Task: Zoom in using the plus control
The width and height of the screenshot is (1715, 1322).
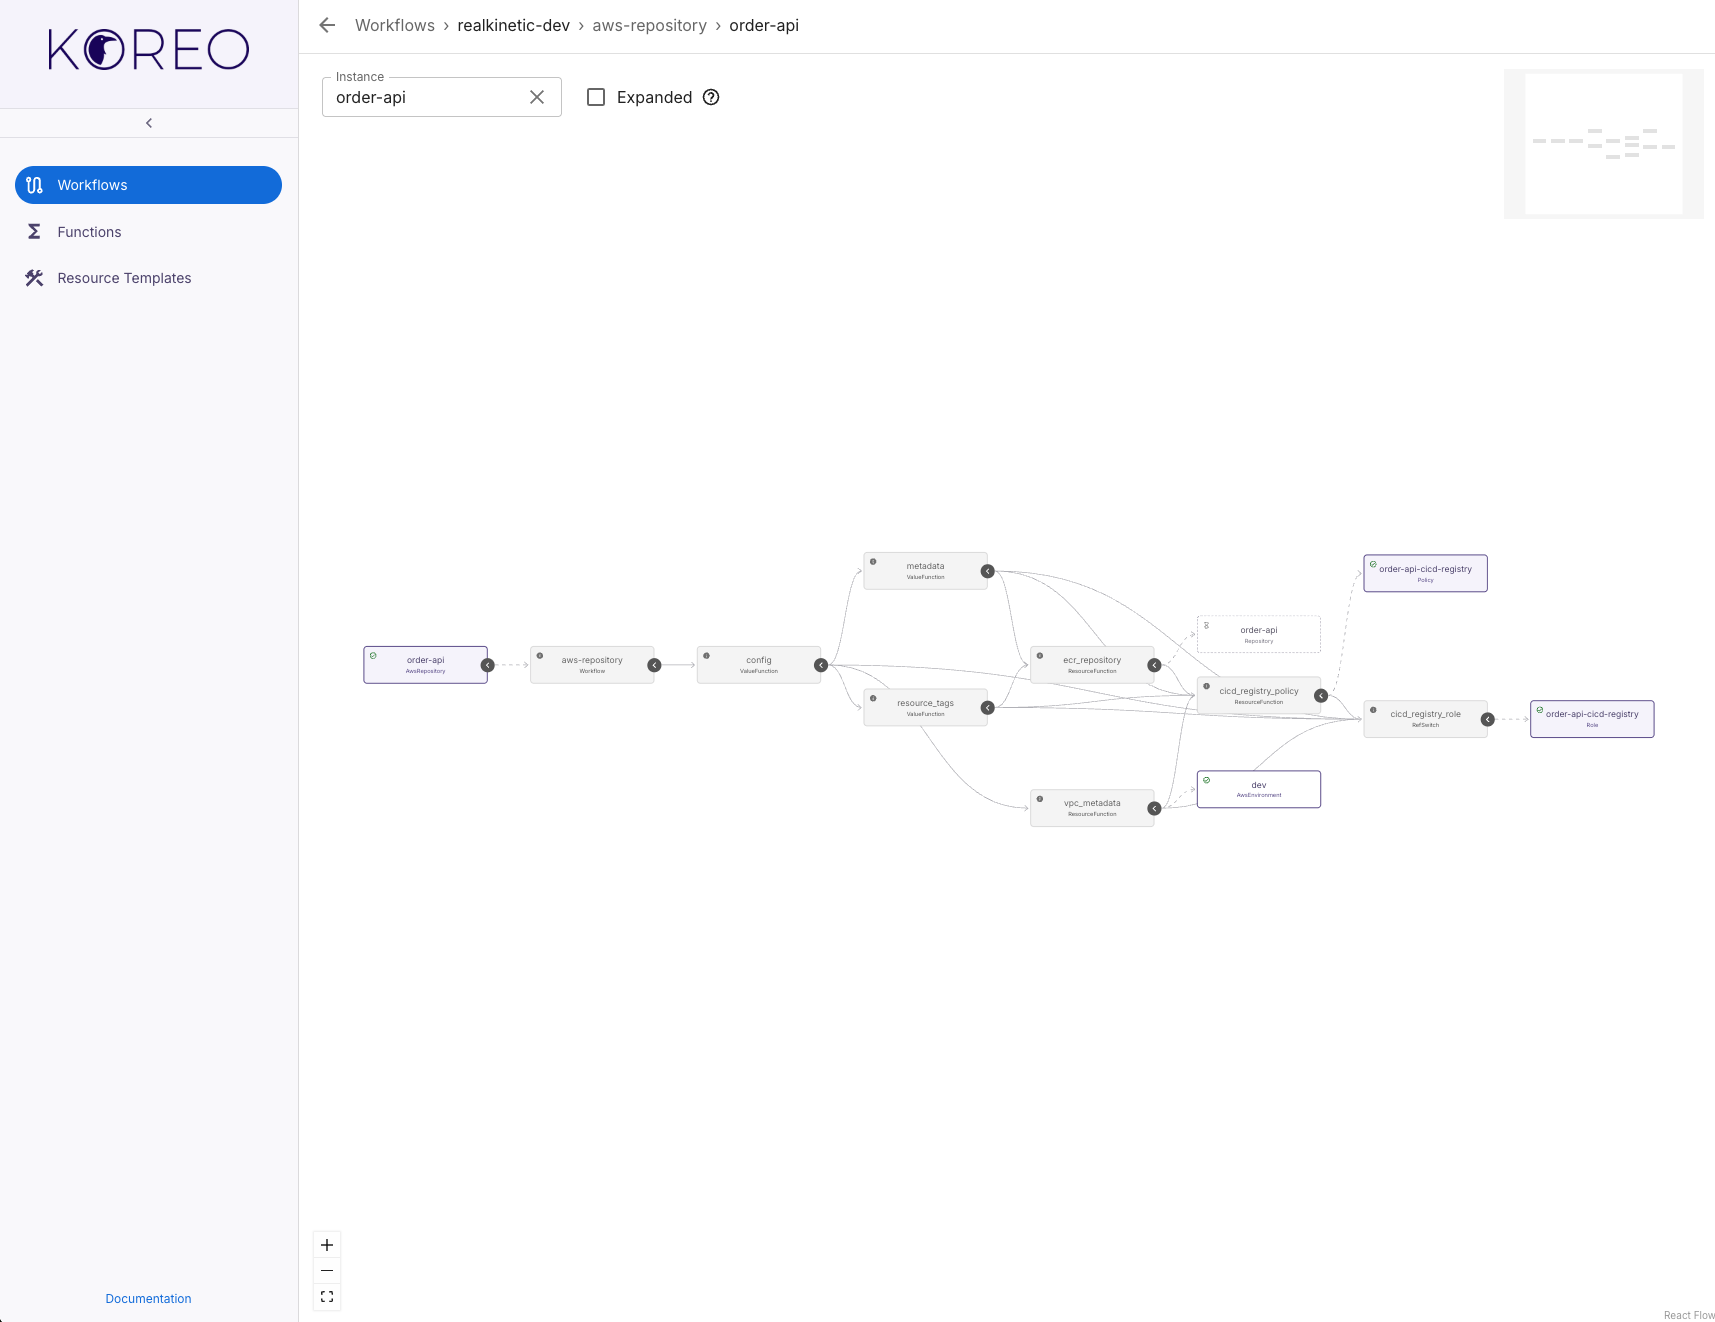Action: click(x=326, y=1244)
